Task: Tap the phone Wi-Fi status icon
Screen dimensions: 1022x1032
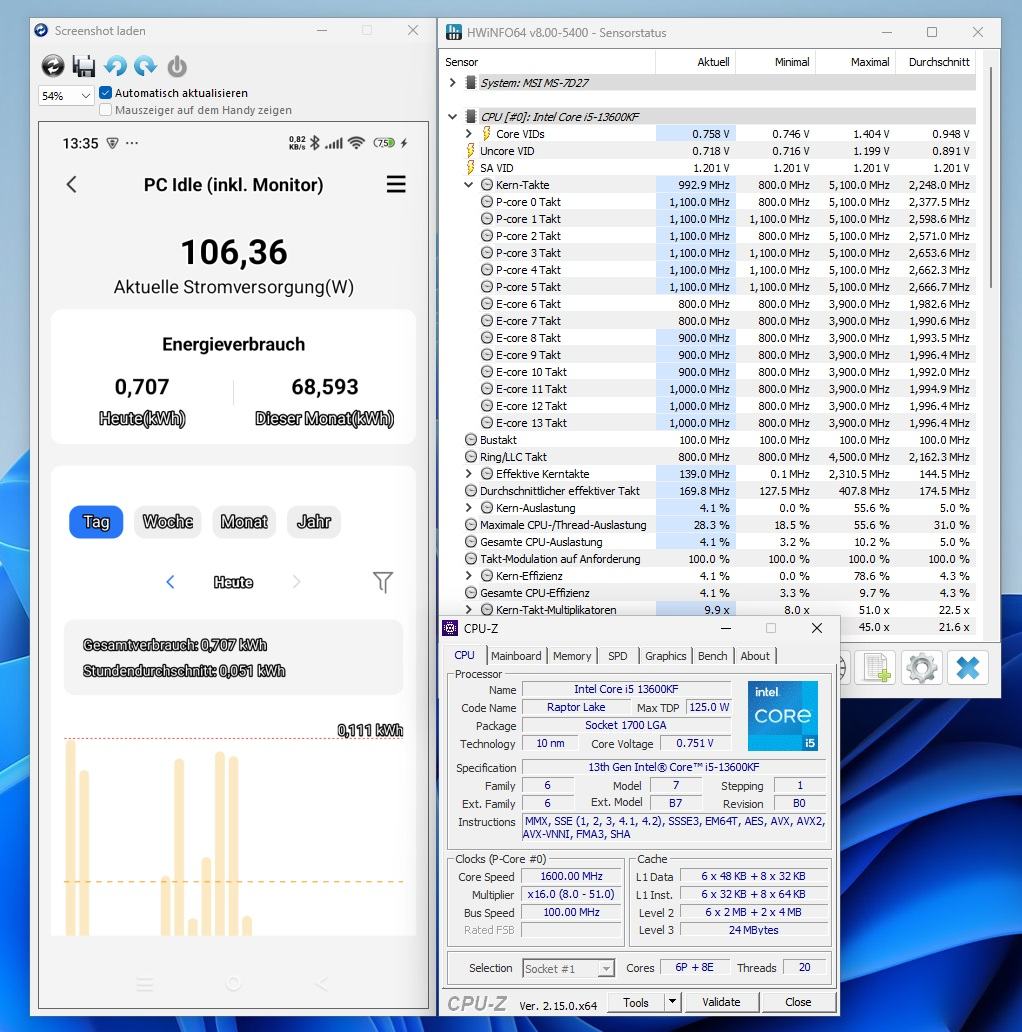Action: coord(356,143)
